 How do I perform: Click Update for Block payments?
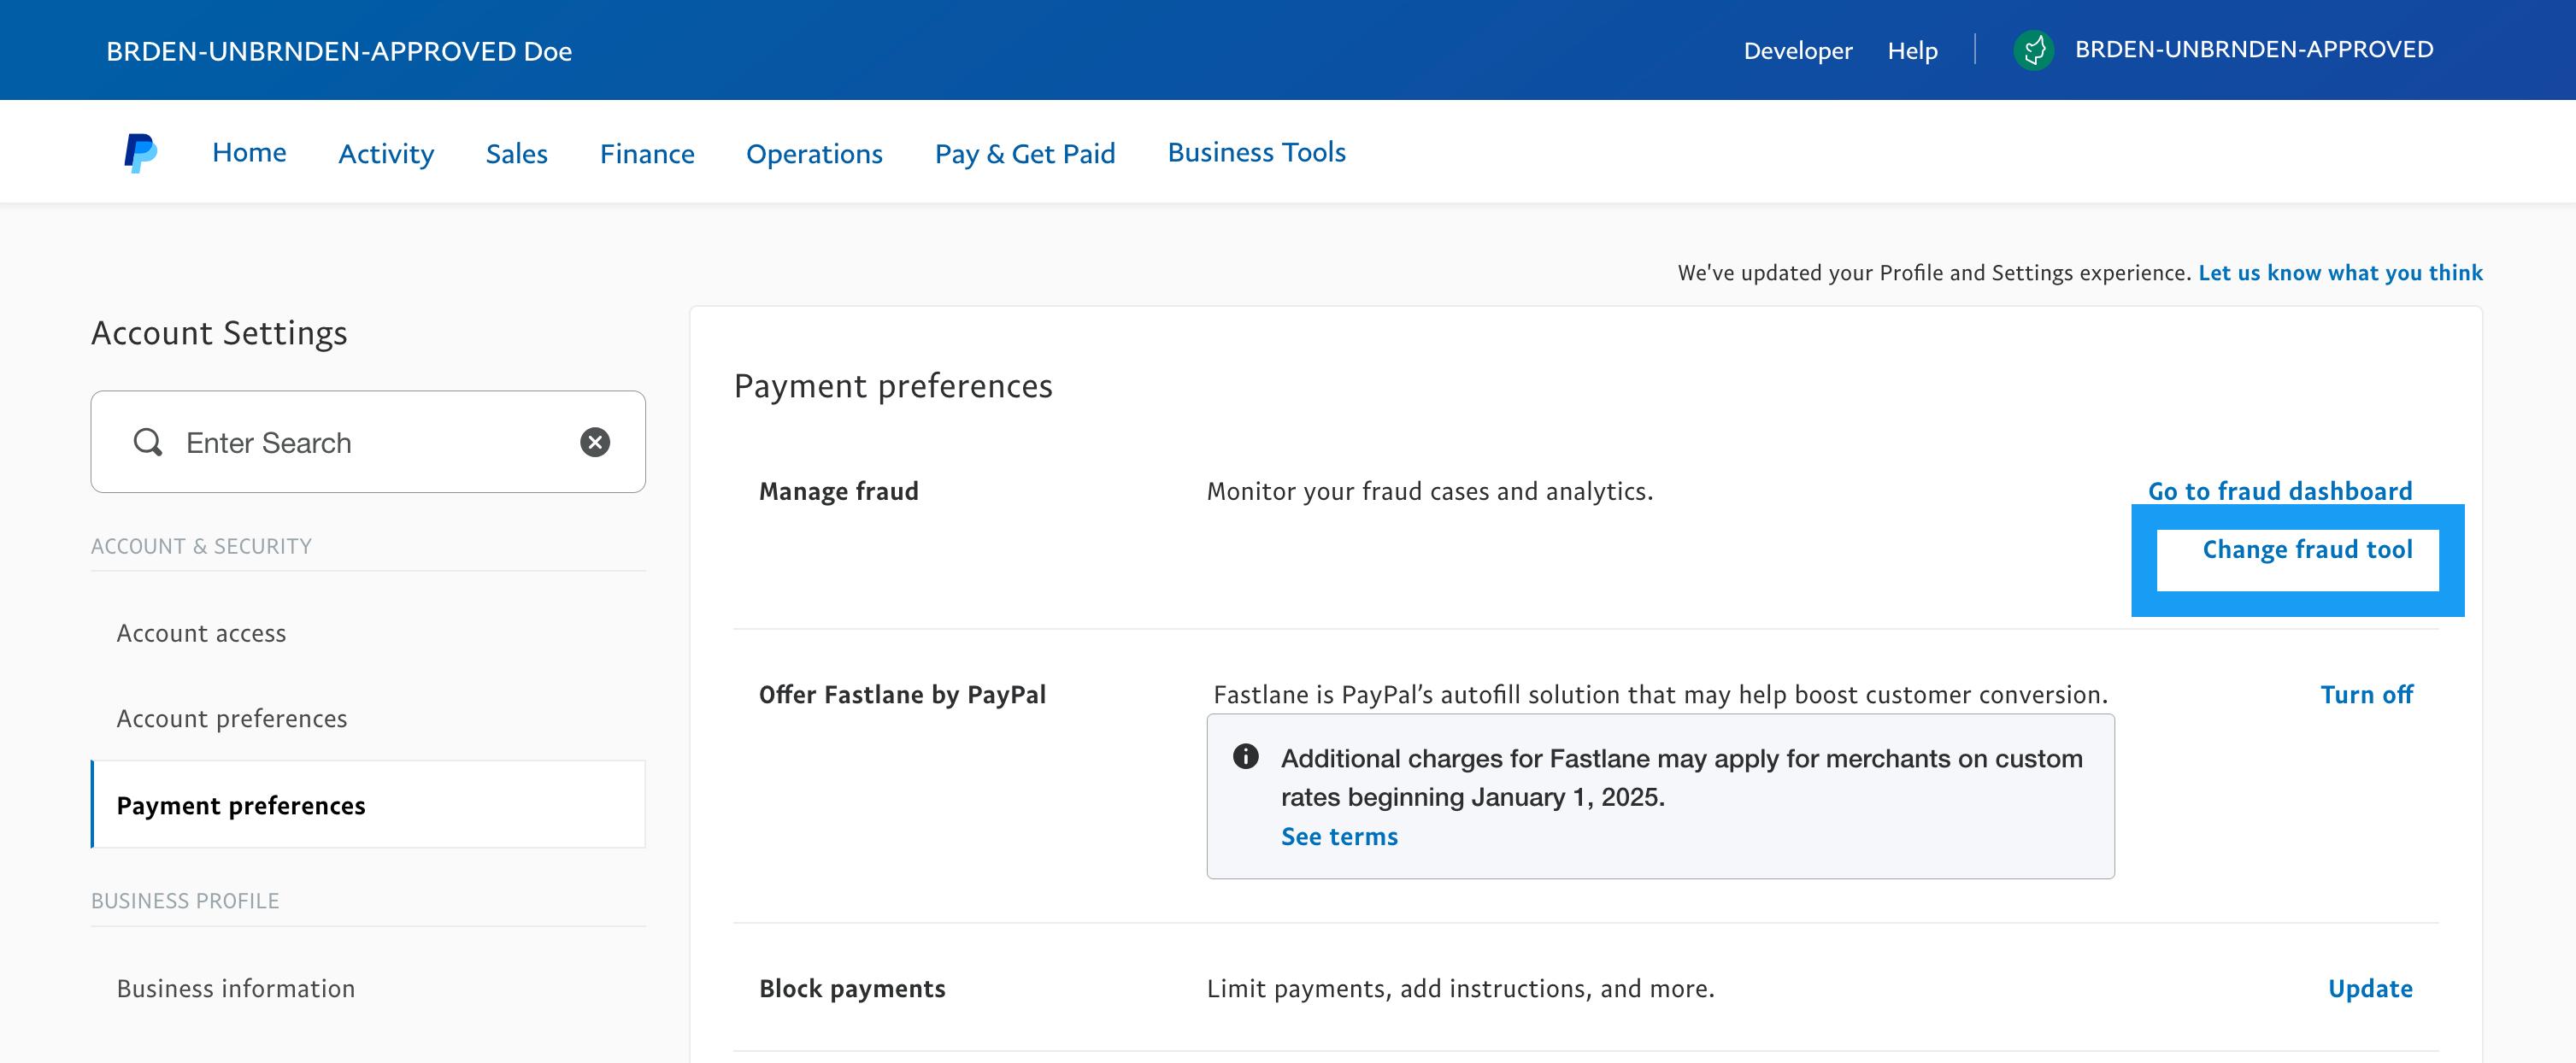[2369, 989]
